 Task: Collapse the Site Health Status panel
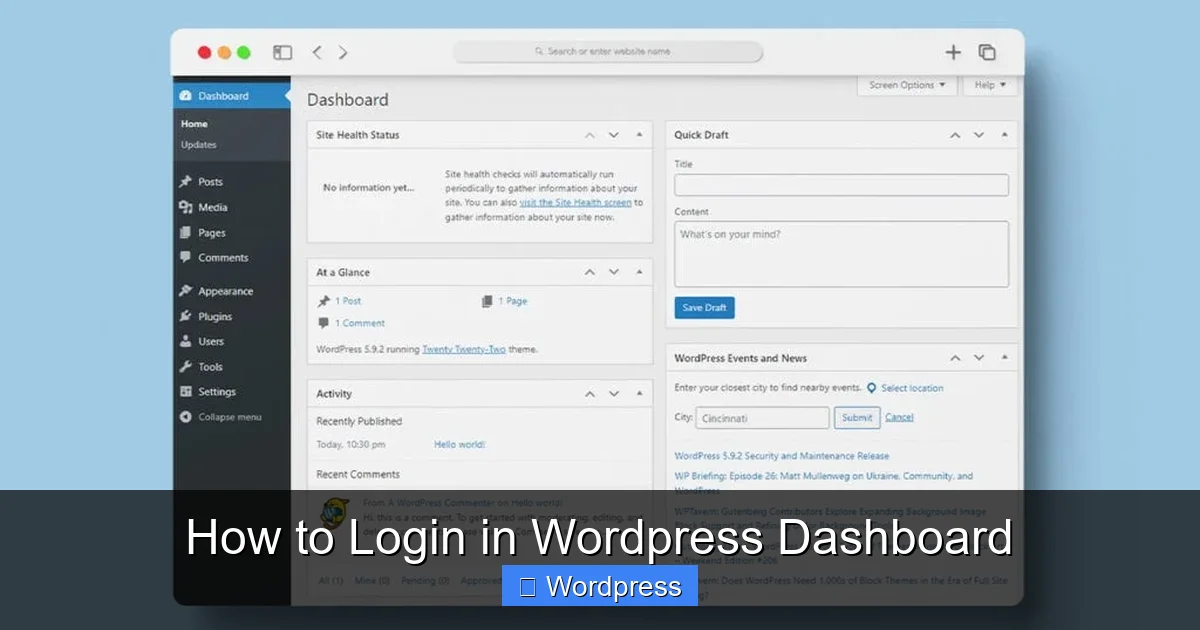639,135
